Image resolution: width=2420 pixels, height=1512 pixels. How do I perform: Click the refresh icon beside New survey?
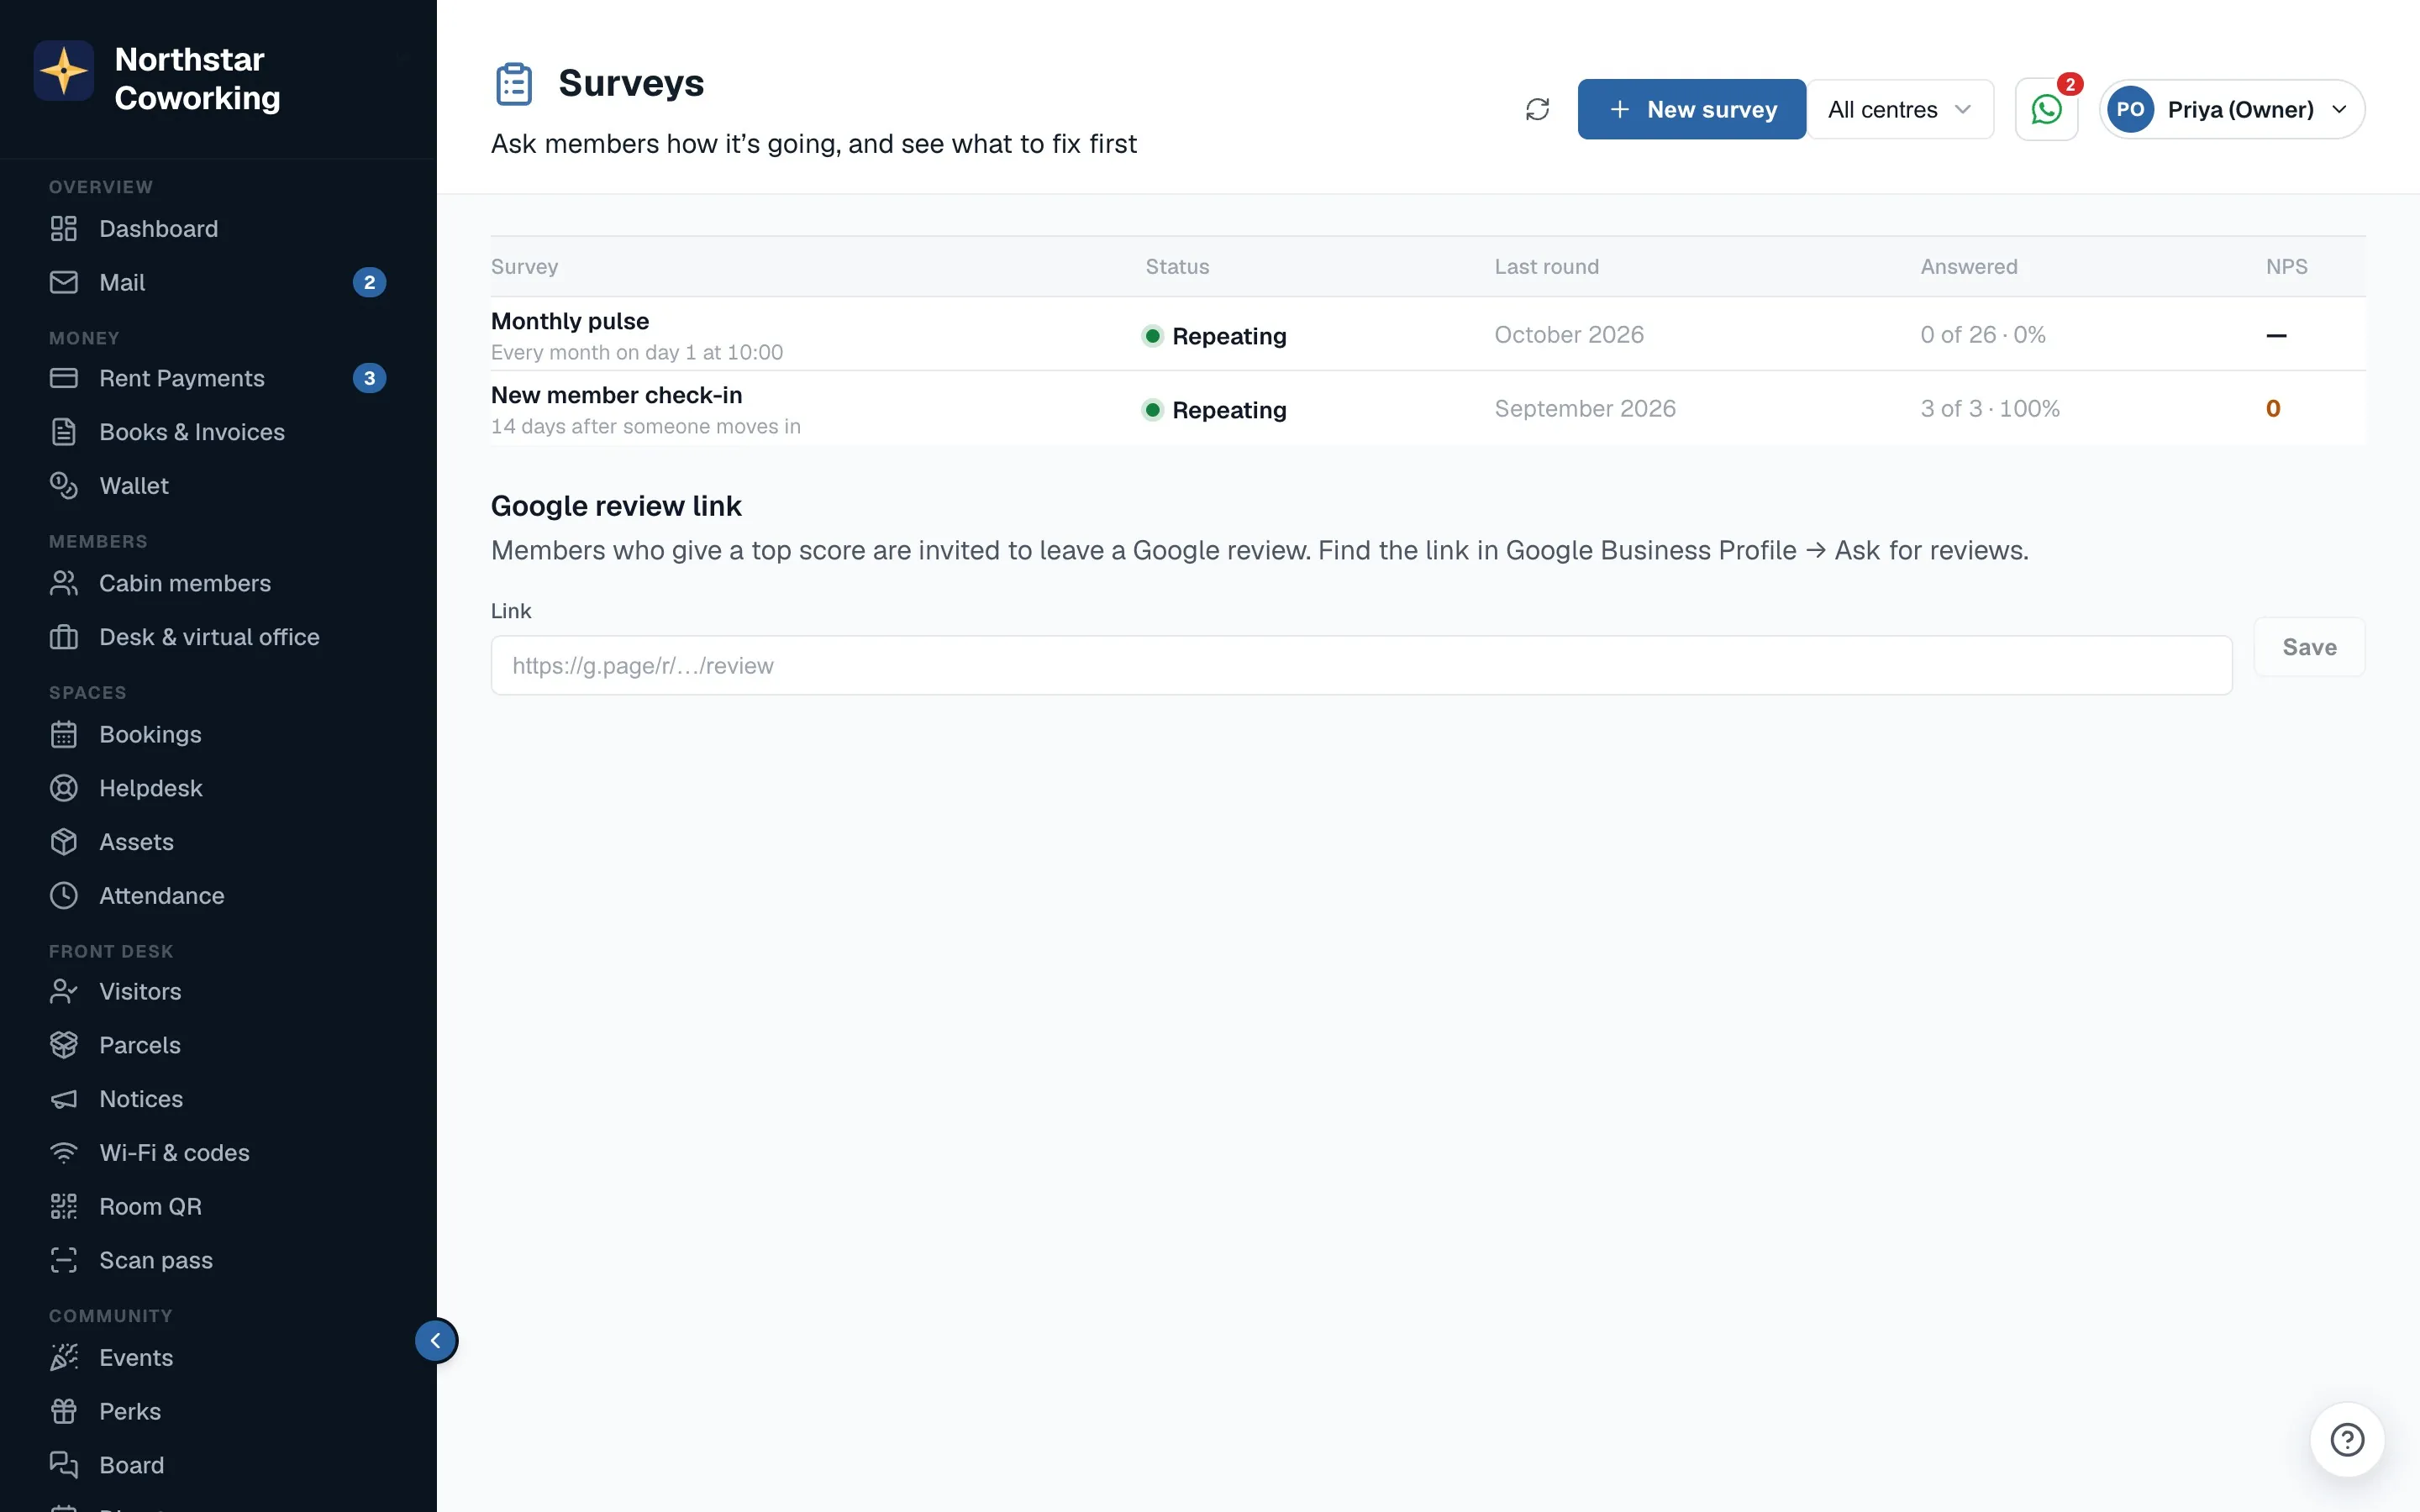(x=1537, y=109)
